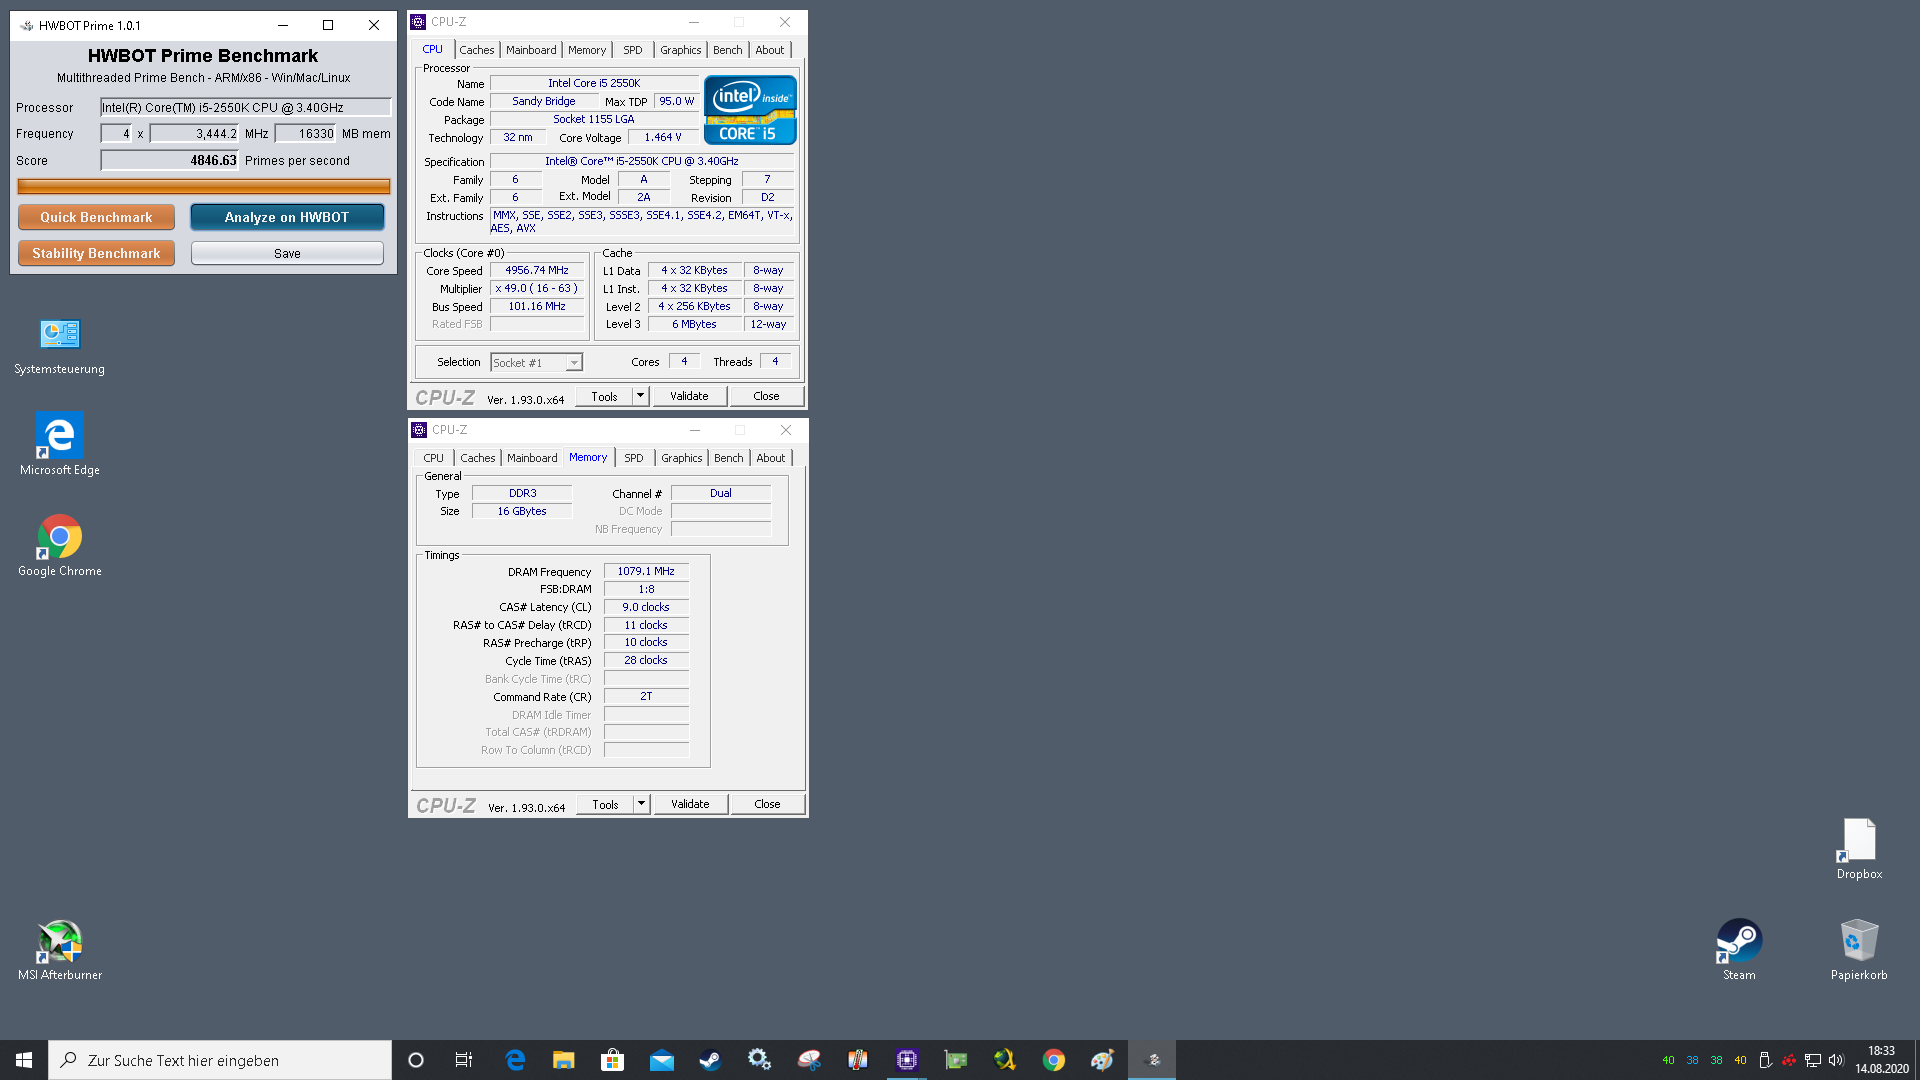
Task: Open the thermometer temperature app in taskbar
Action: coord(858,1060)
